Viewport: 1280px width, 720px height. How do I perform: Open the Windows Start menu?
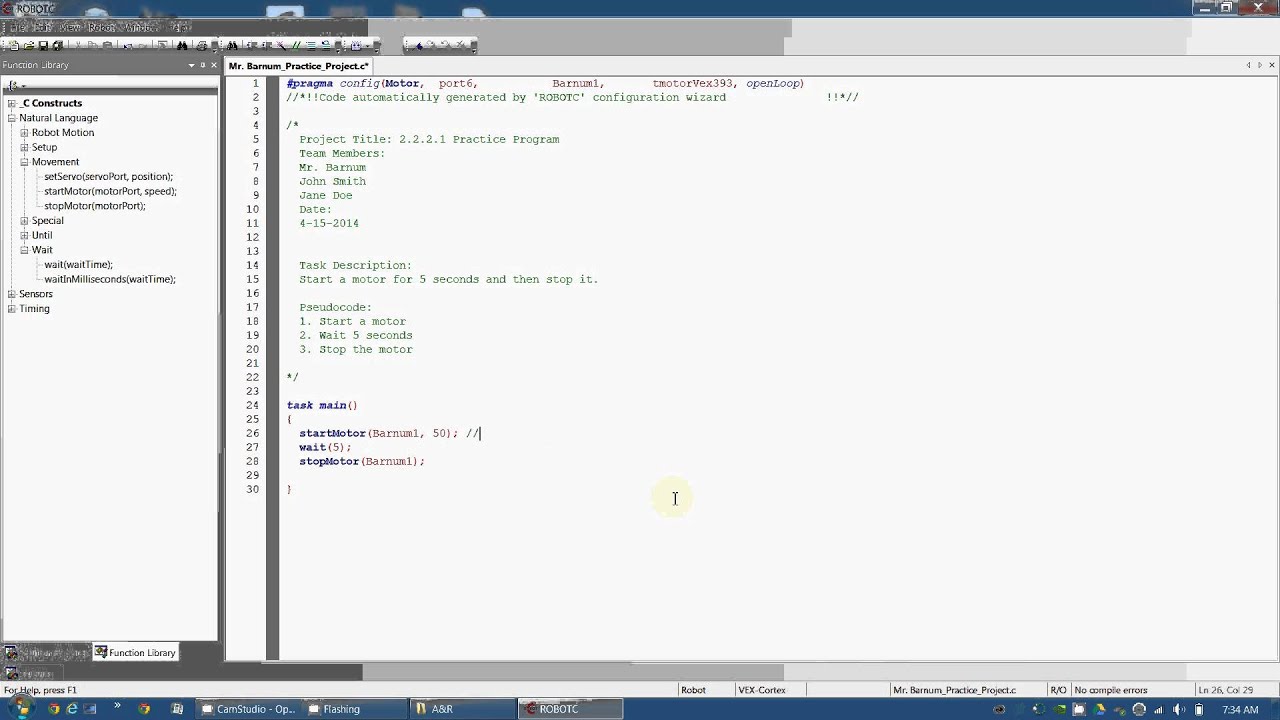click(21, 709)
